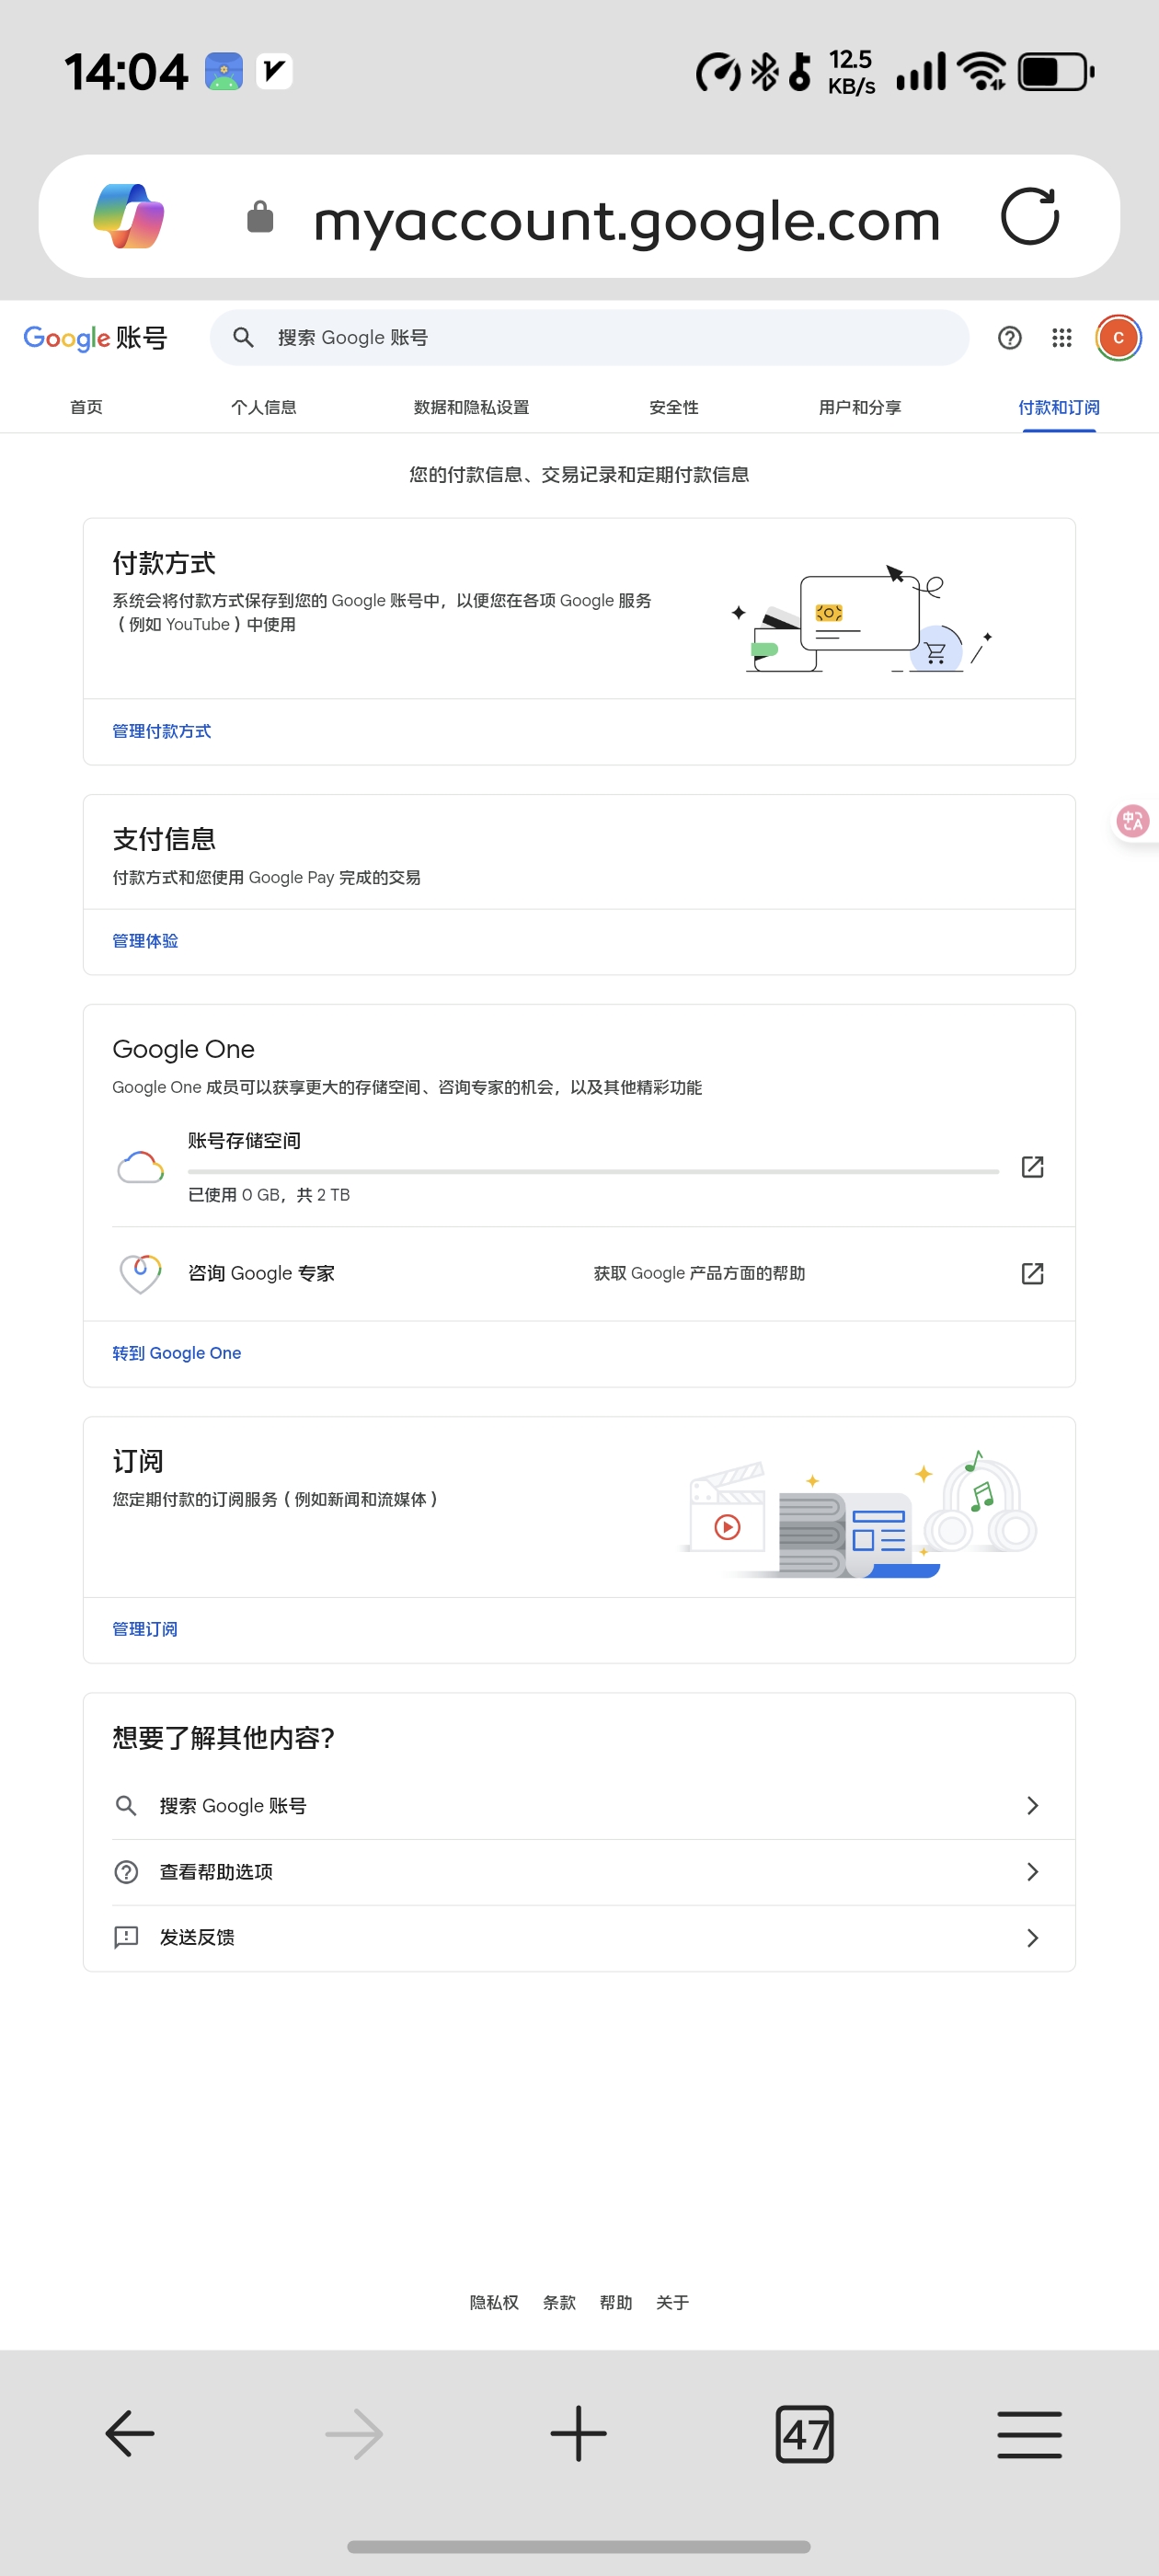The width and height of the screenshot is (1159, 2576).
Task: Open a new tab with plus button
Action: pos(578,2434)
